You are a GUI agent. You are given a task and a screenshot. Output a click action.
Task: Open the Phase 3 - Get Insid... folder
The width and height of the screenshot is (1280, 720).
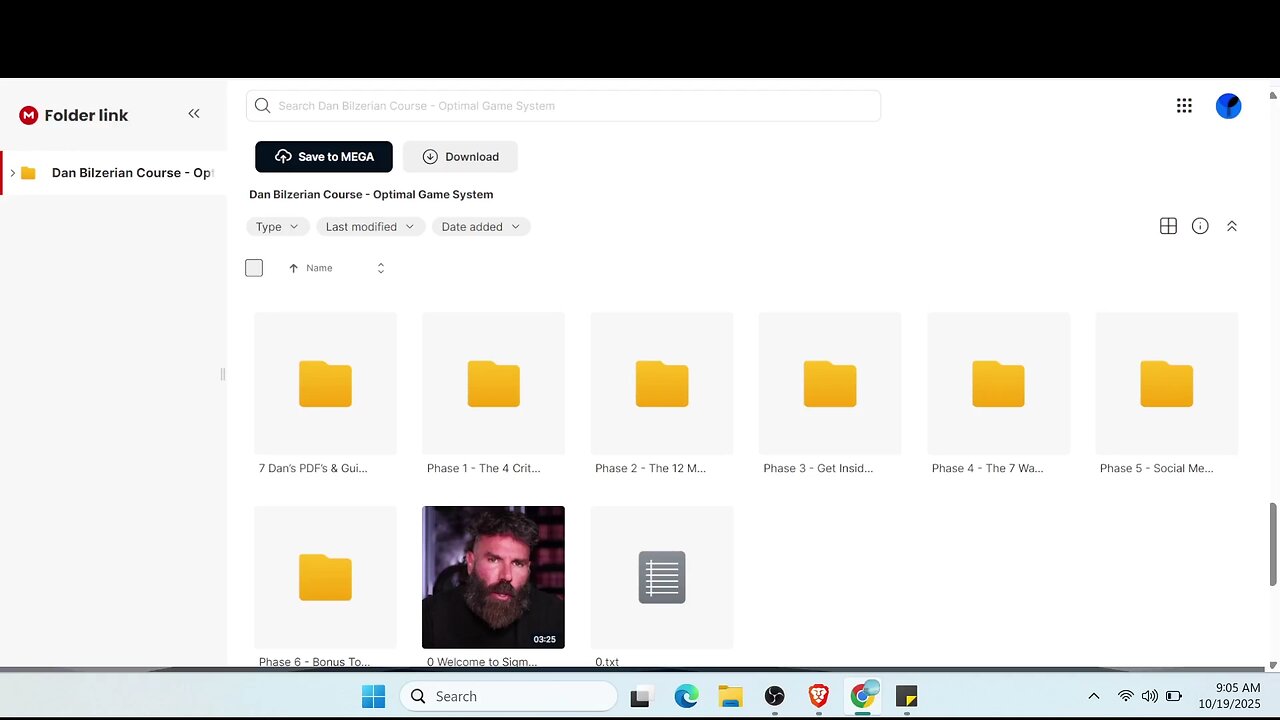(x=830, y=394)
